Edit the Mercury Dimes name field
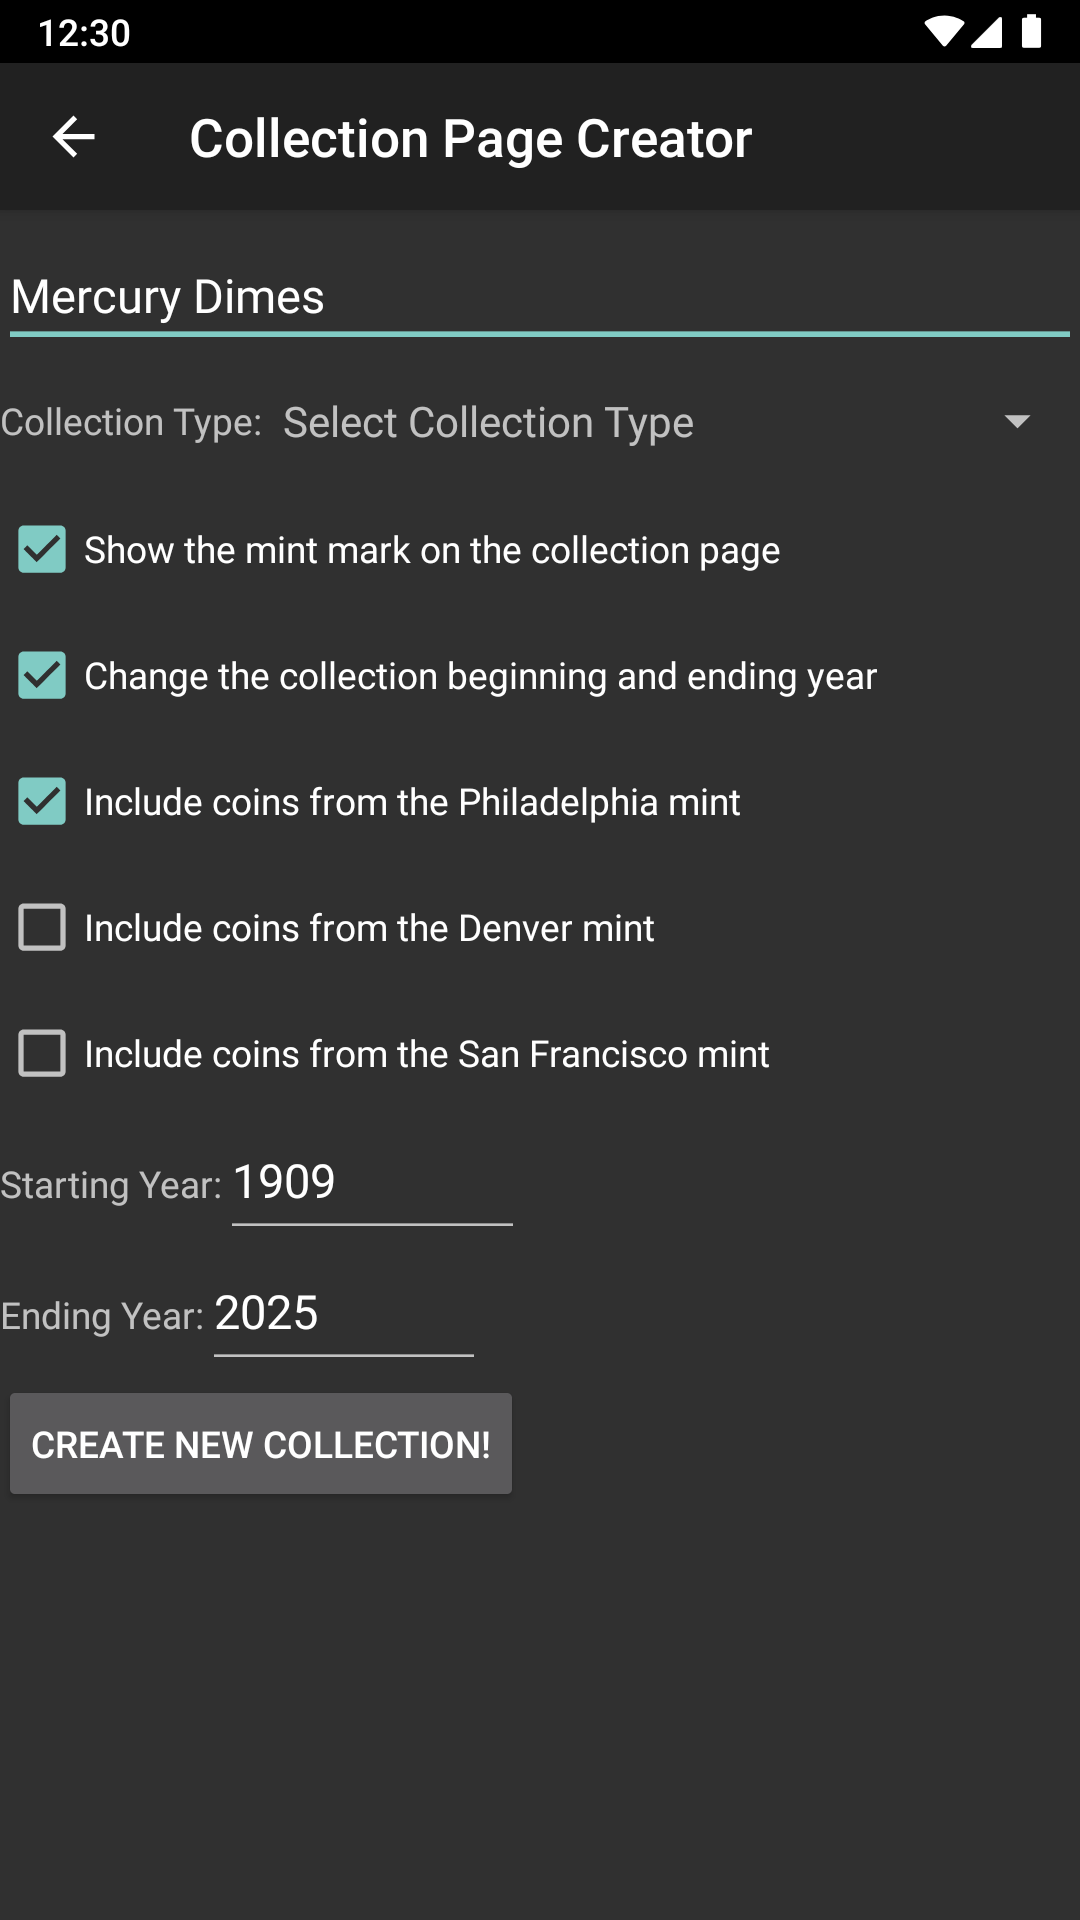This screenshot has width=1080, height=1920. pos(540,298)
